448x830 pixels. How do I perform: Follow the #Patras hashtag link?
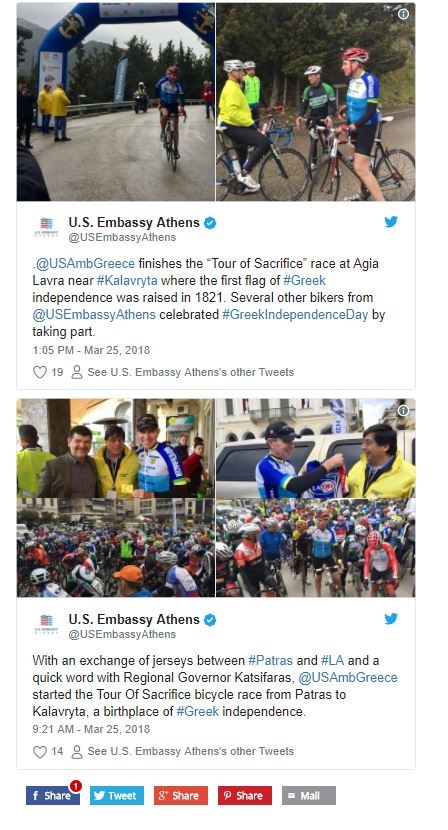point(271,661)
